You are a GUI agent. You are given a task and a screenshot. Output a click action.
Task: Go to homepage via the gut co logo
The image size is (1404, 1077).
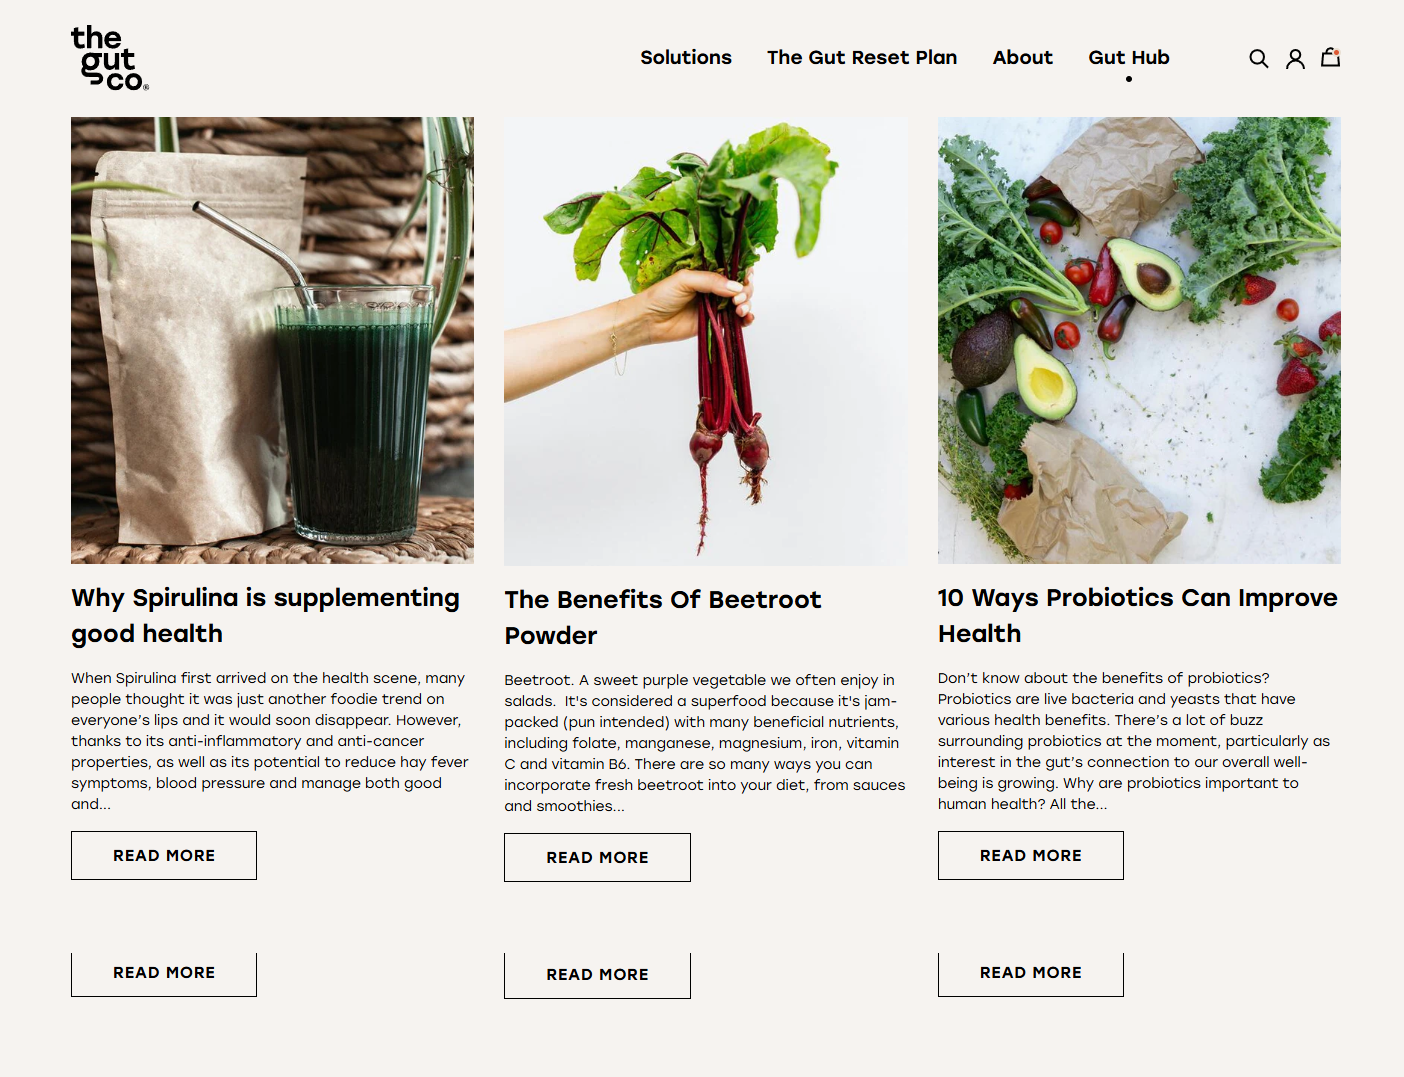coord(110,58)
